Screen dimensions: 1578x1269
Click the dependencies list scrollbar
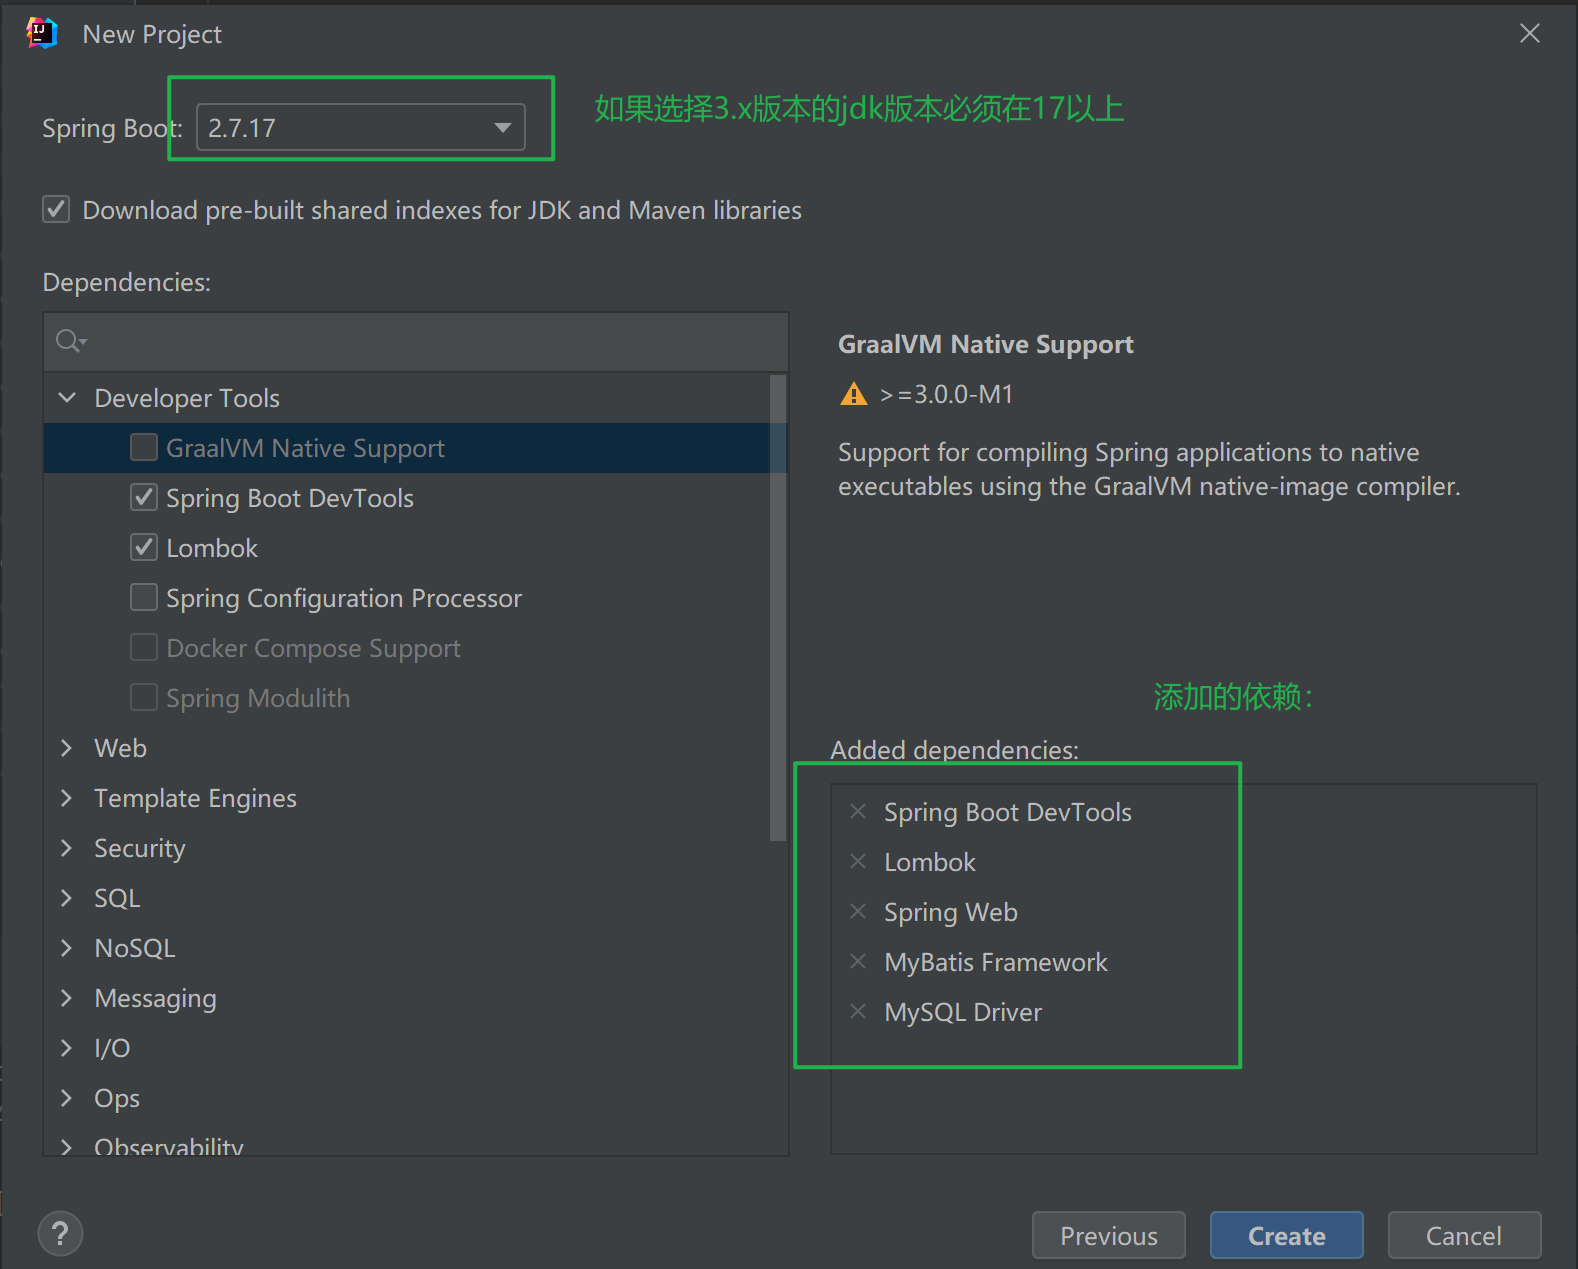[778, 608]
